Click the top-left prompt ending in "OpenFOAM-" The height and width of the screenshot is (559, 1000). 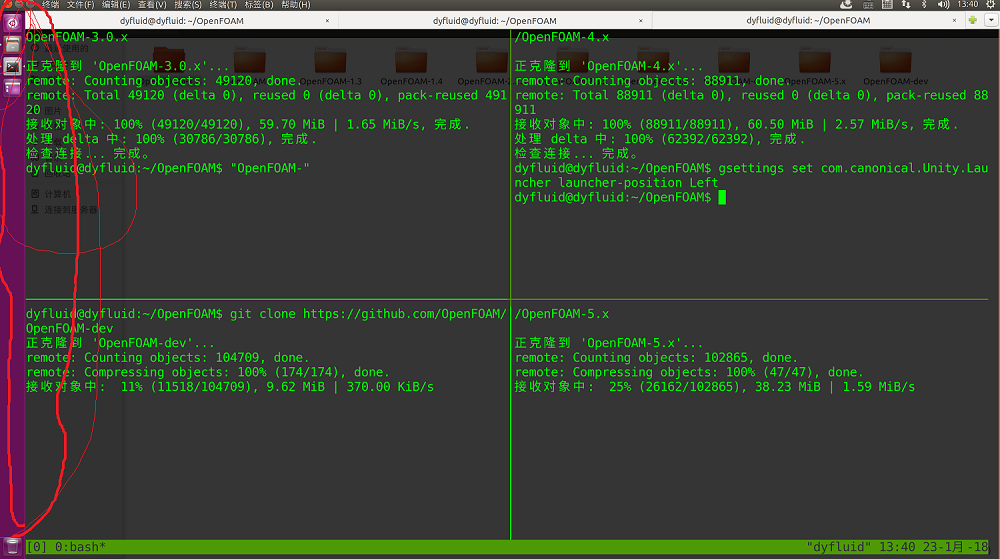click(x=168, y=168)
